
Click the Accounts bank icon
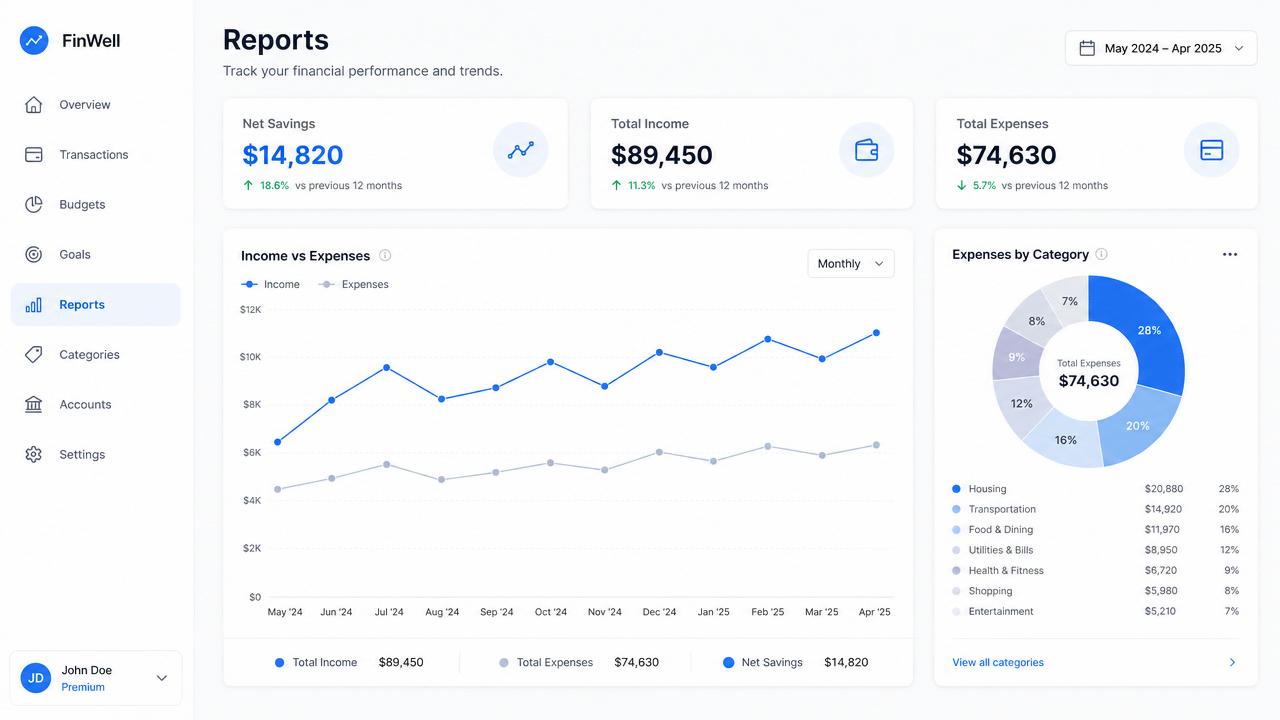(x=34, y=405)
